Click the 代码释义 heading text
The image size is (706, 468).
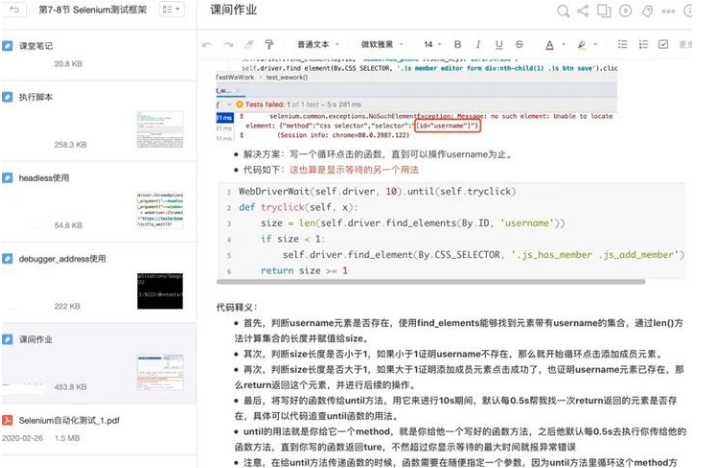click(237, 308)
